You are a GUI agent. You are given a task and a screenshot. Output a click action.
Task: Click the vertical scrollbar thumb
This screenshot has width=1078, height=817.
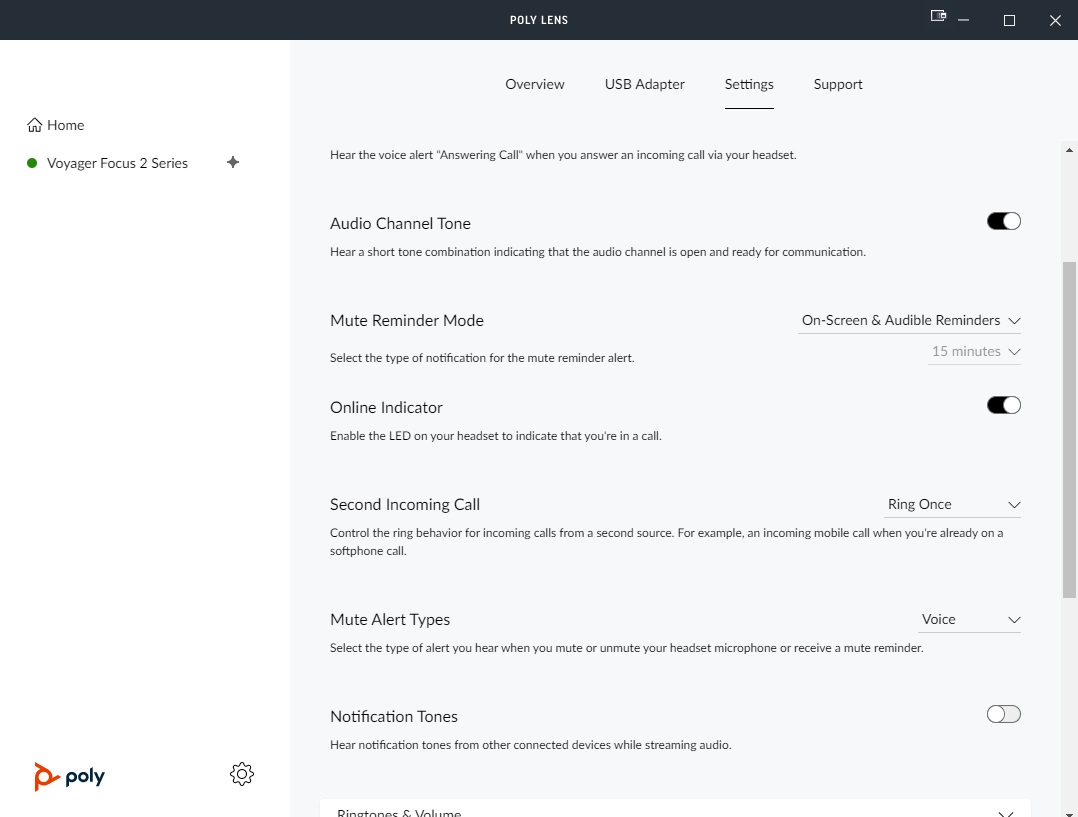click(x=1069, y=430)
